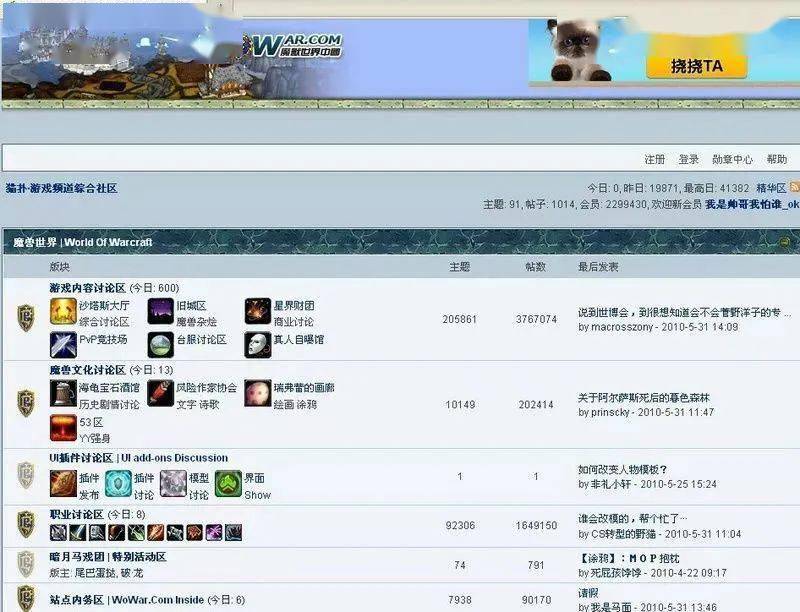This screenshot has width=800, height=612.
Task: Open the 旧城区 subforum icon
Action: [160, 312]
